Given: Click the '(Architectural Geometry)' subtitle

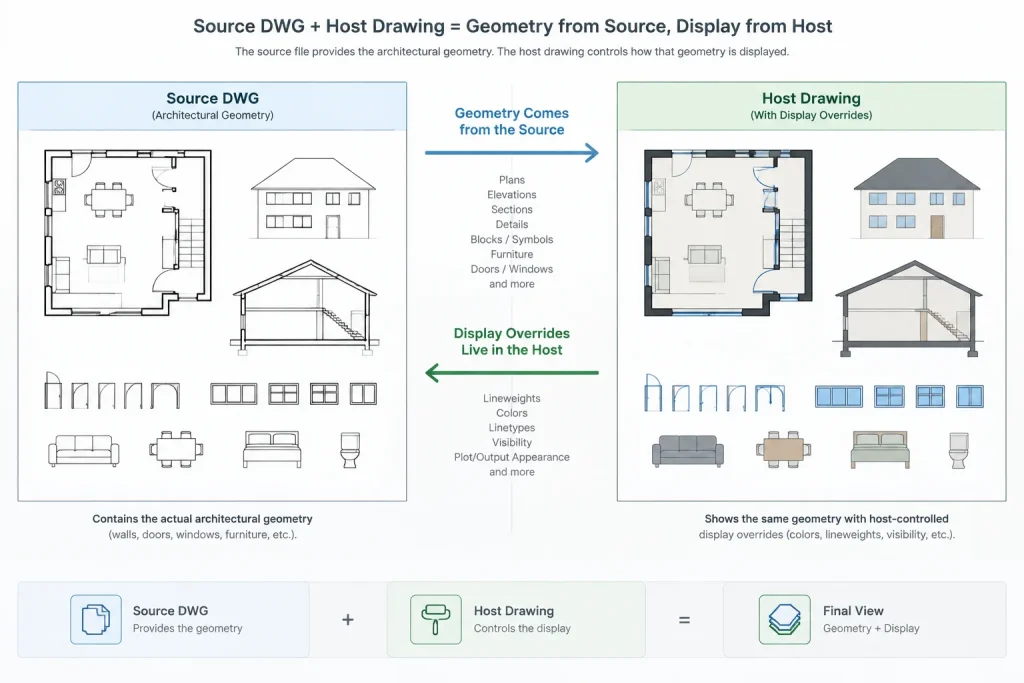Looking at the screenshot, I should (212, 116).
